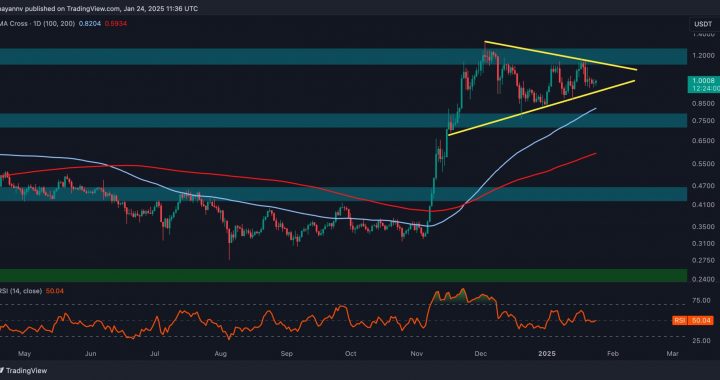Click the Jul label on time axis
The image size is (720, 380).
click(x=155, y=354)
